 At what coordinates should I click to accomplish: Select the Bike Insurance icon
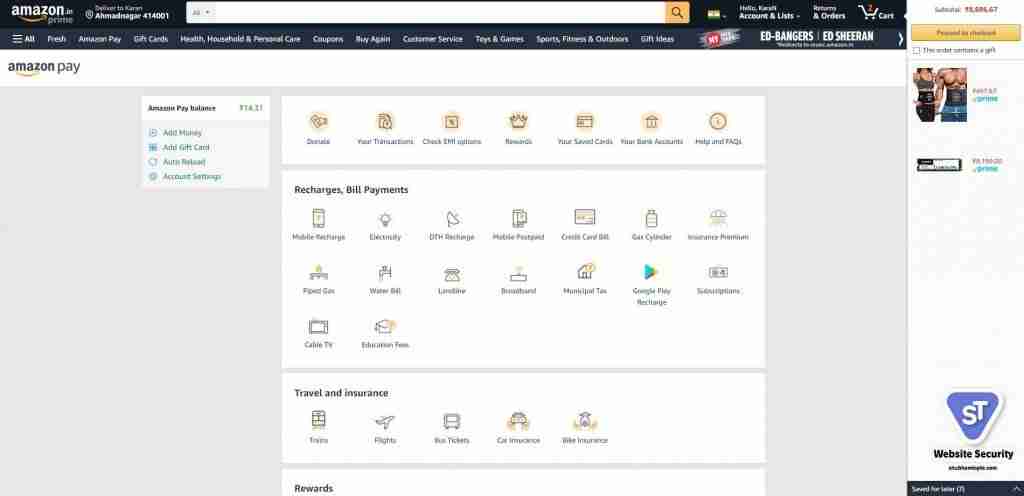point(585,422)
